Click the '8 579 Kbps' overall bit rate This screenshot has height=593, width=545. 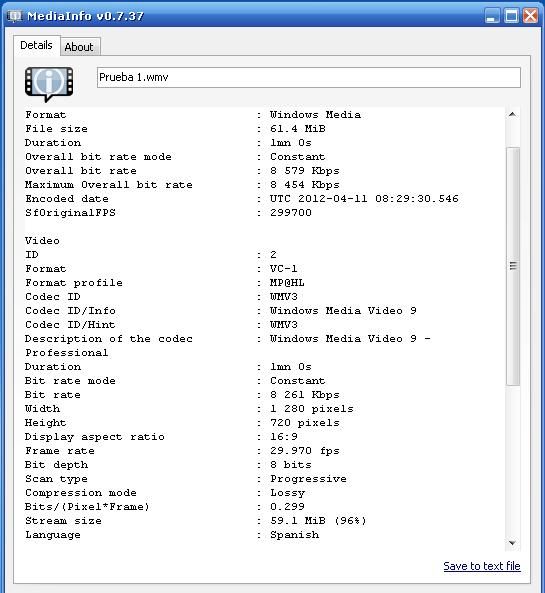(x=305, y=171)
